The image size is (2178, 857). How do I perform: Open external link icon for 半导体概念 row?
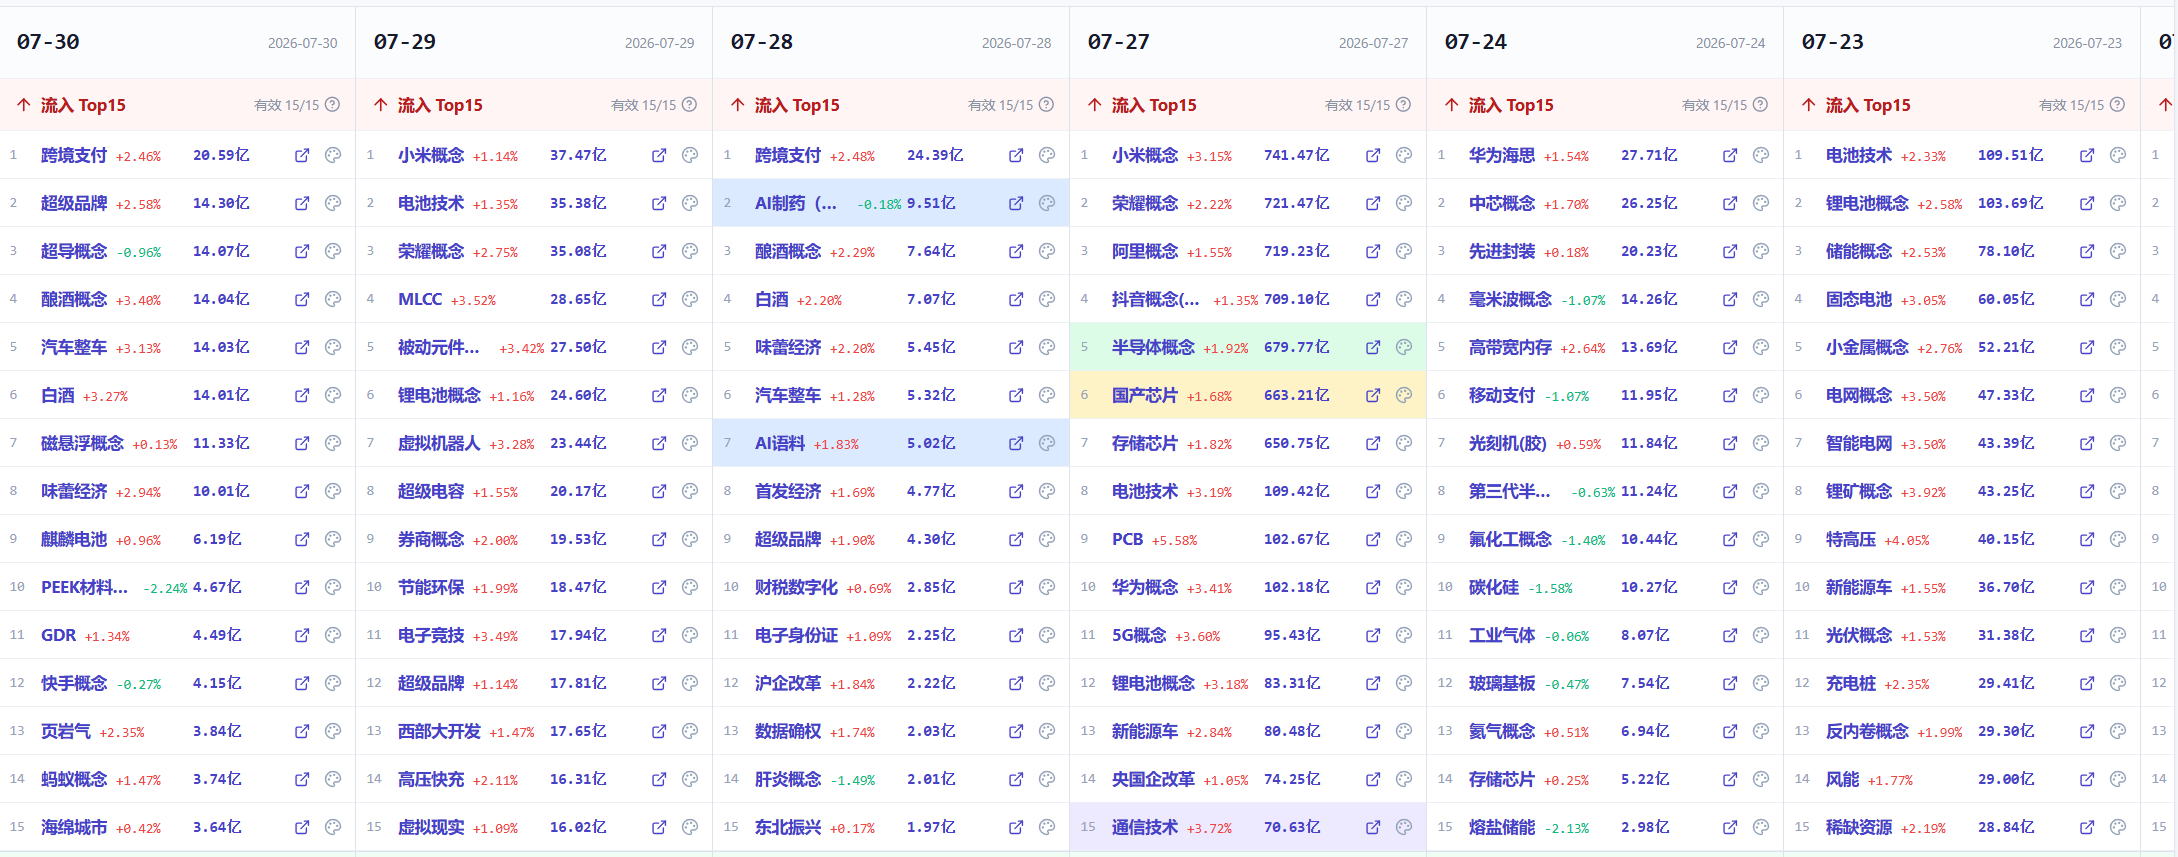(x=1373, y=347)
